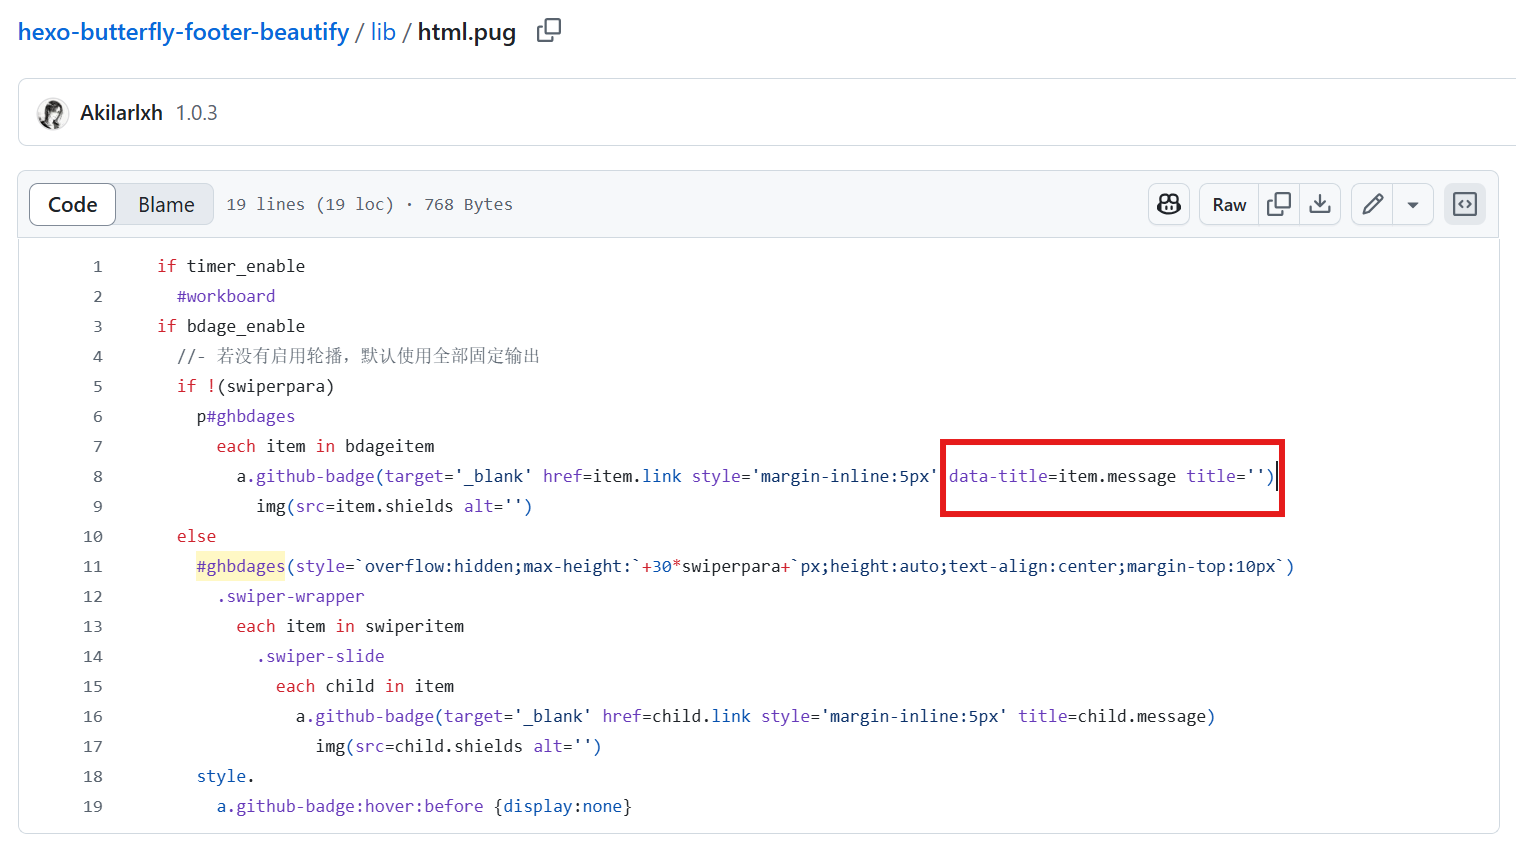Click the highlighted #ghbdages text on line 11
This screenshot has width=1516, height=862.
click(x=240, y=566)
